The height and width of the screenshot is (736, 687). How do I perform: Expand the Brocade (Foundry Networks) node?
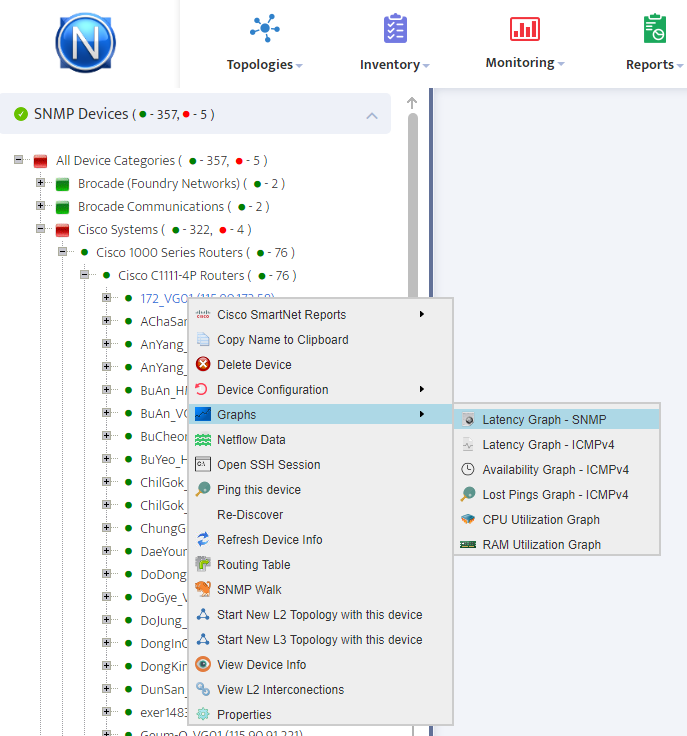[x=40, y=183]
